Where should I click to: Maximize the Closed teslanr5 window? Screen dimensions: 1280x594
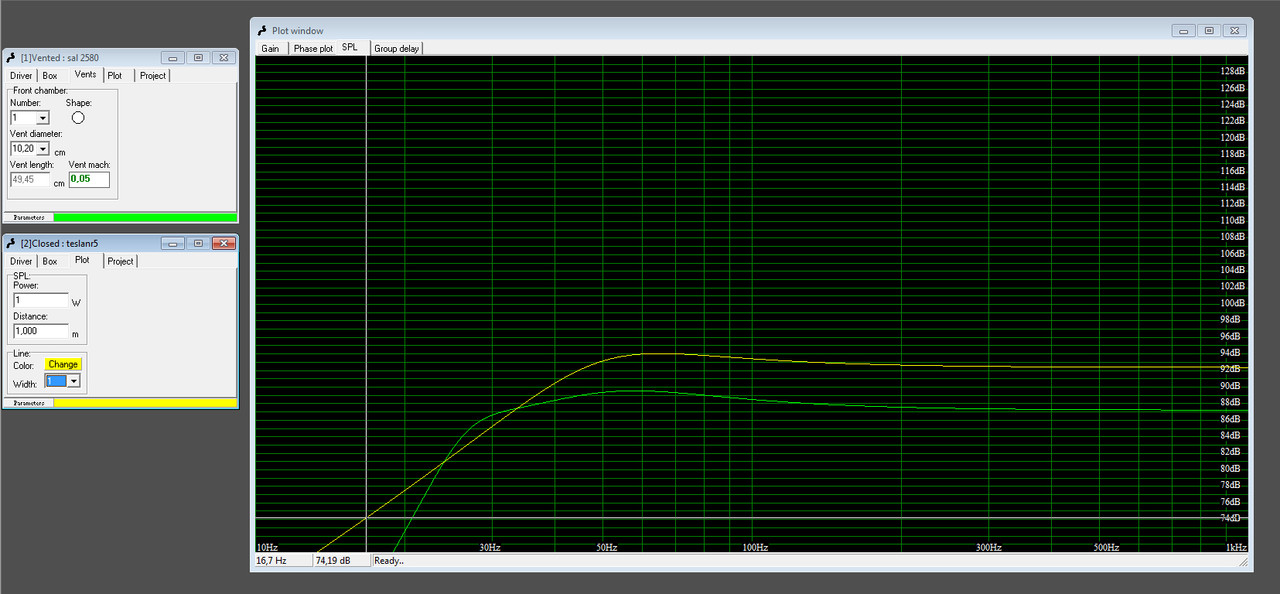(x=198, y=244)
